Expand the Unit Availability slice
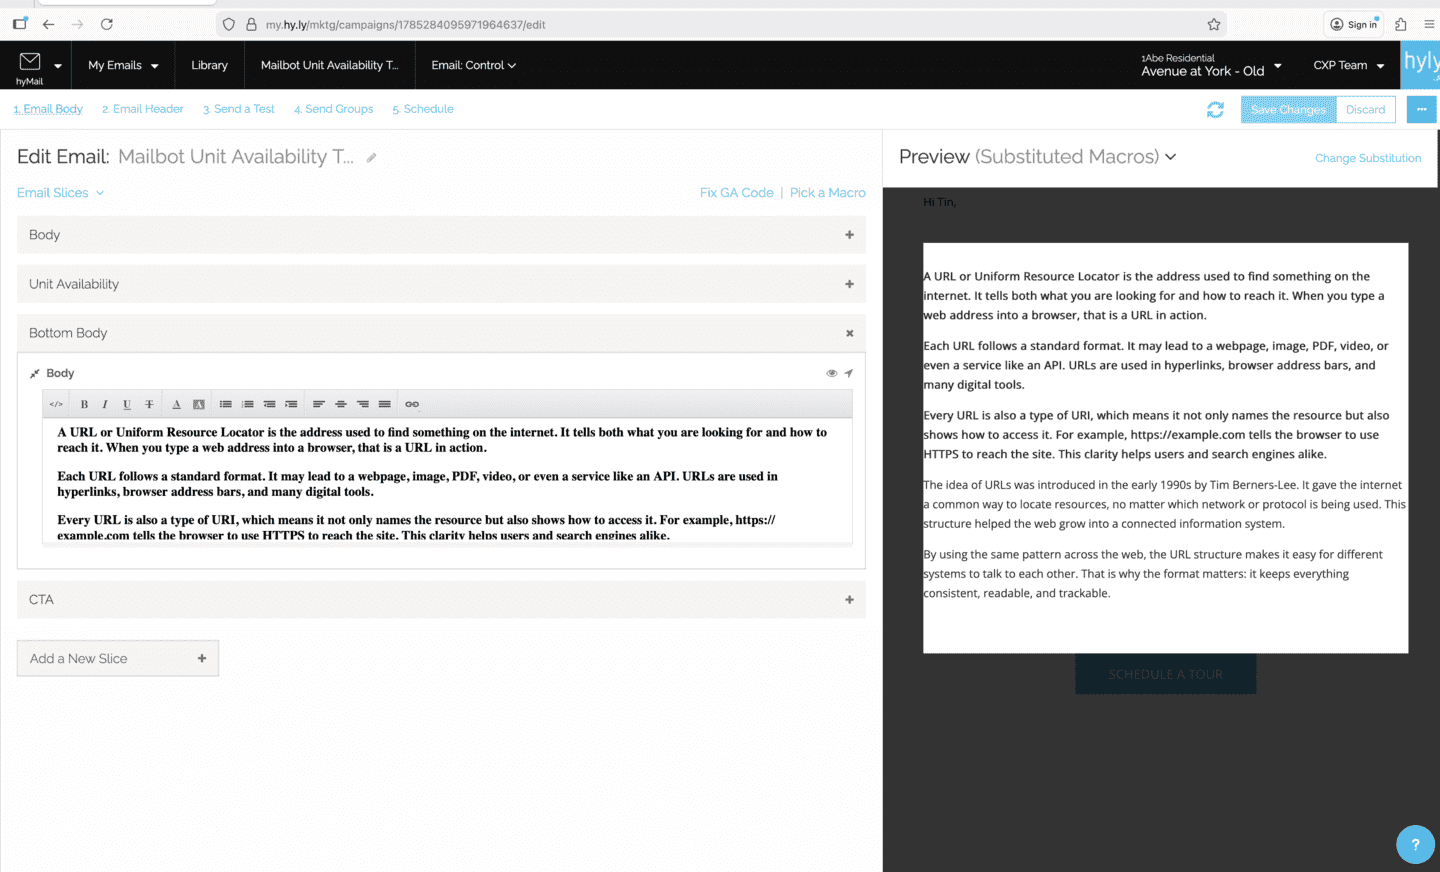Viewport: 1440px width, 872px height. click(849, 284)
